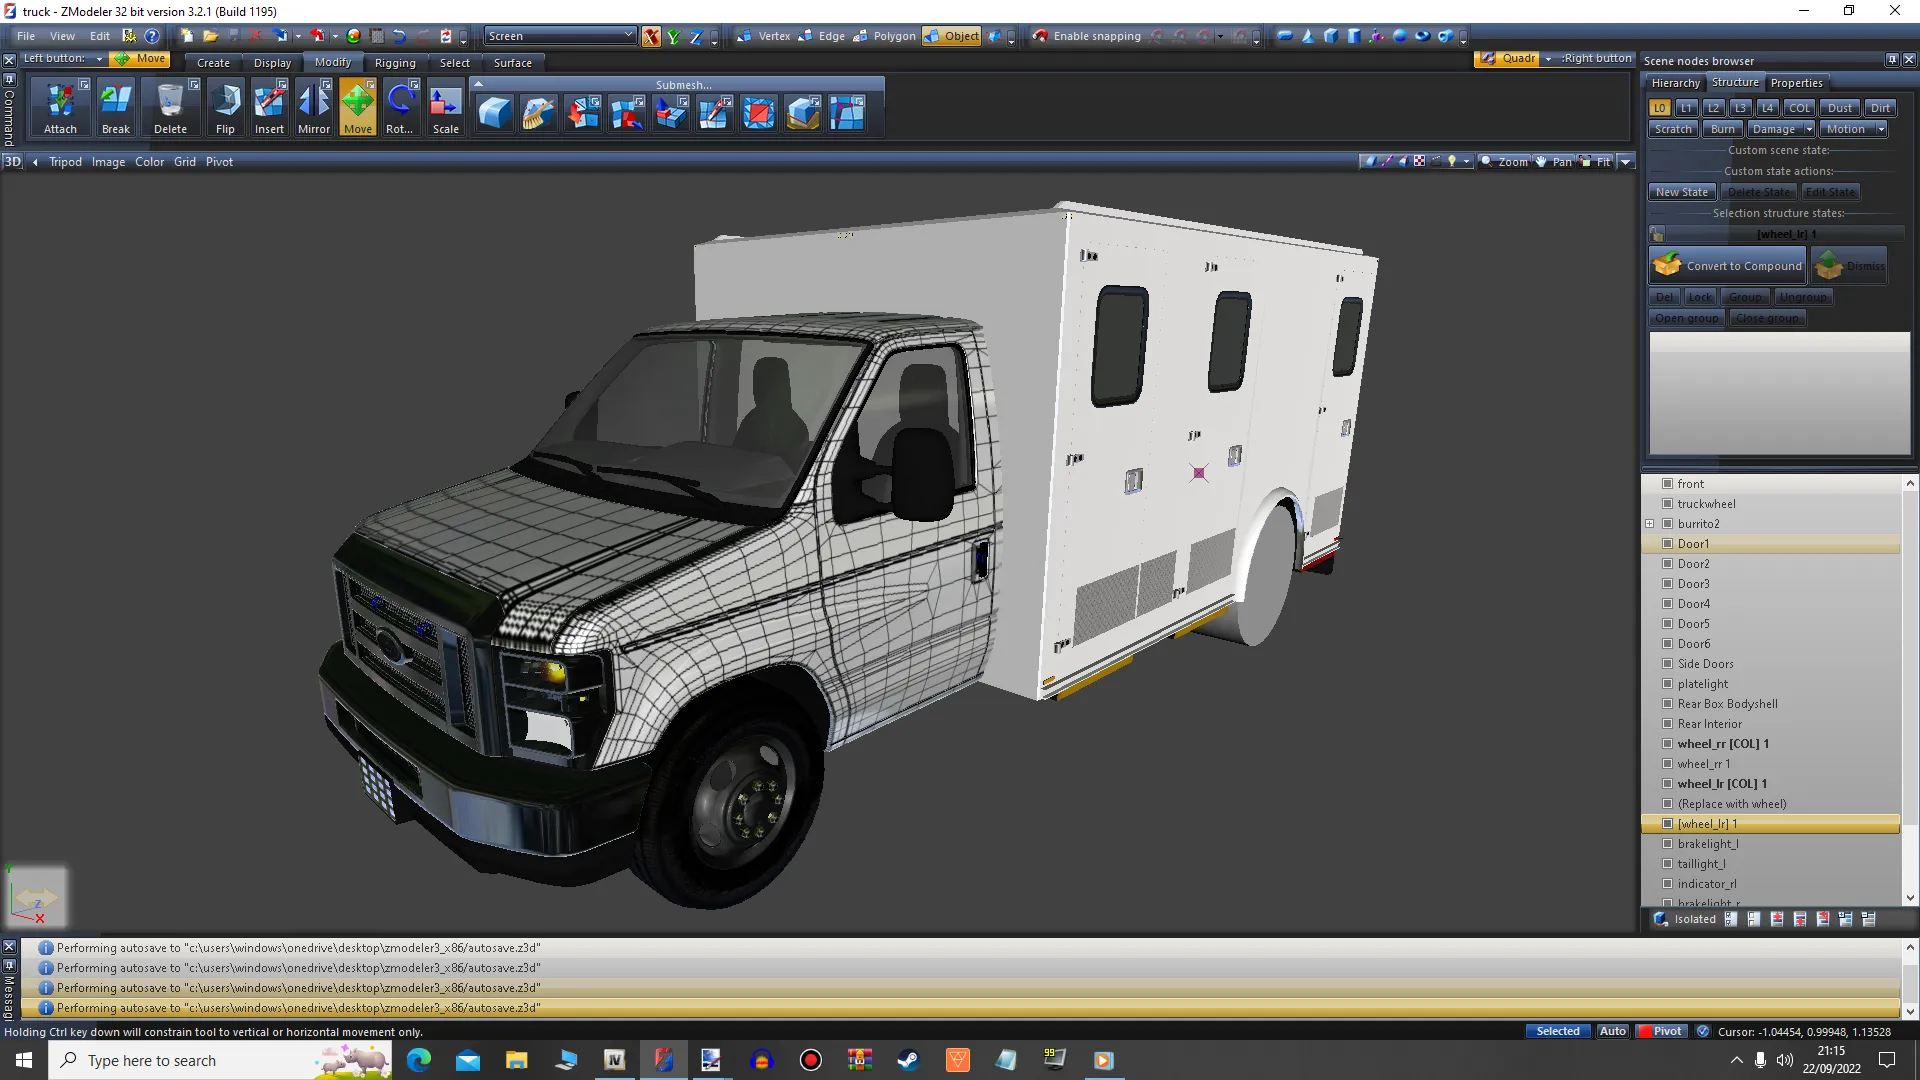The image size is (1920, 1080).
Task: Click Convert to Compound button
Action: coord(1728,266)
